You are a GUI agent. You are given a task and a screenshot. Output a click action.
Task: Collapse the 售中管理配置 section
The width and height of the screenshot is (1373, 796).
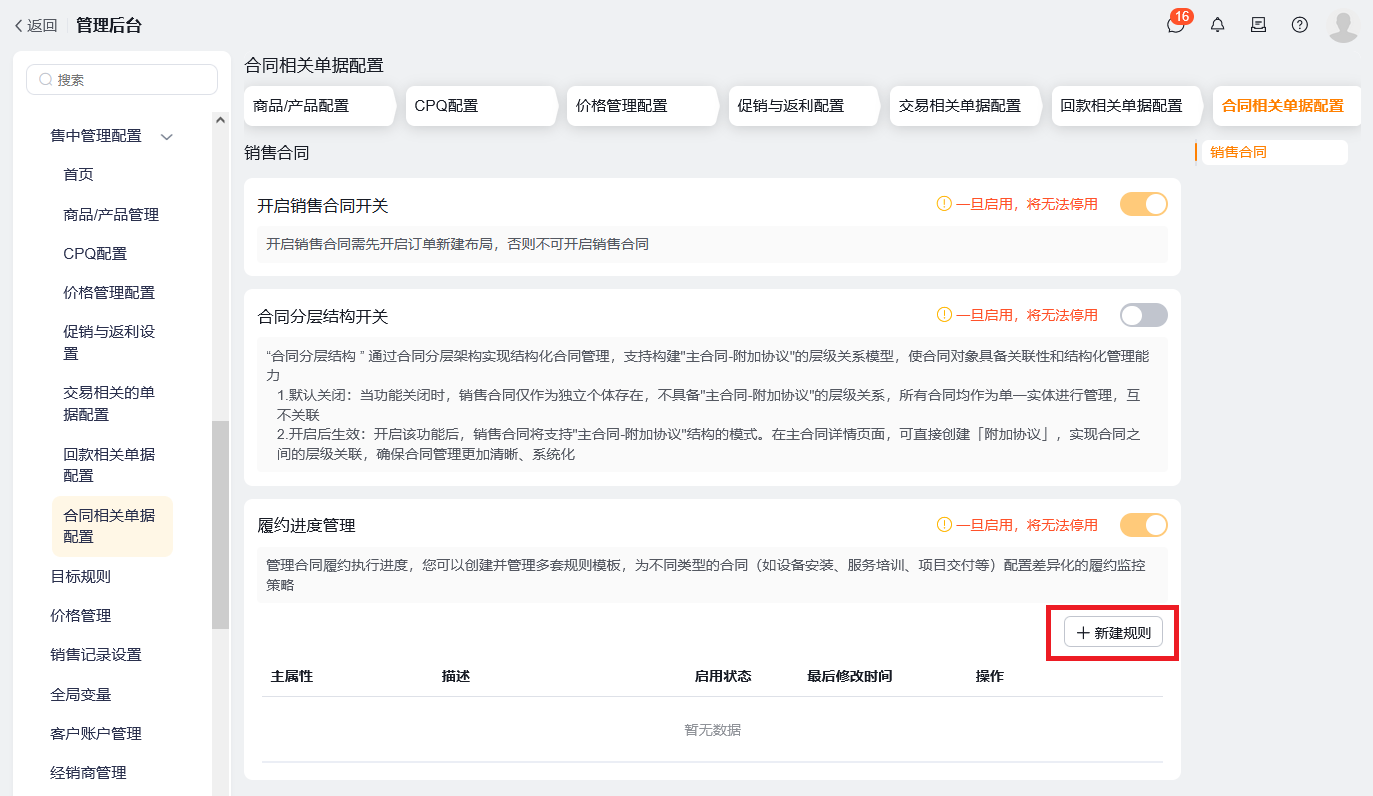167,136
